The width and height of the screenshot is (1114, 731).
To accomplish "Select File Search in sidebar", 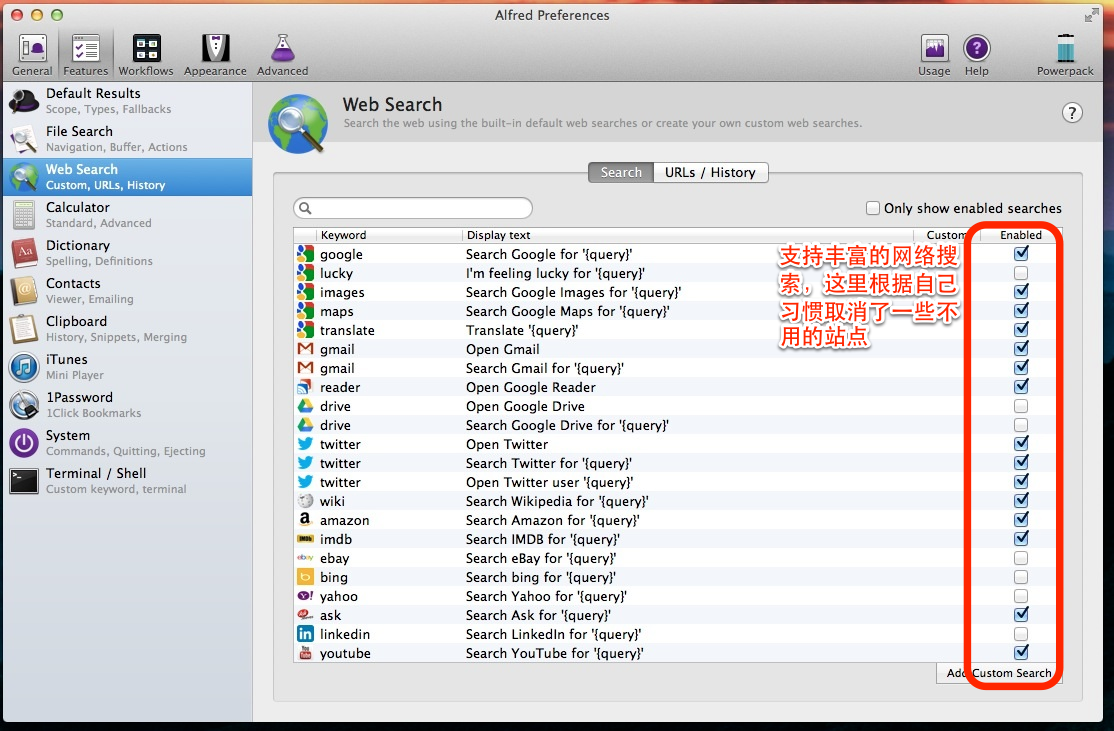I will [127, 139].
